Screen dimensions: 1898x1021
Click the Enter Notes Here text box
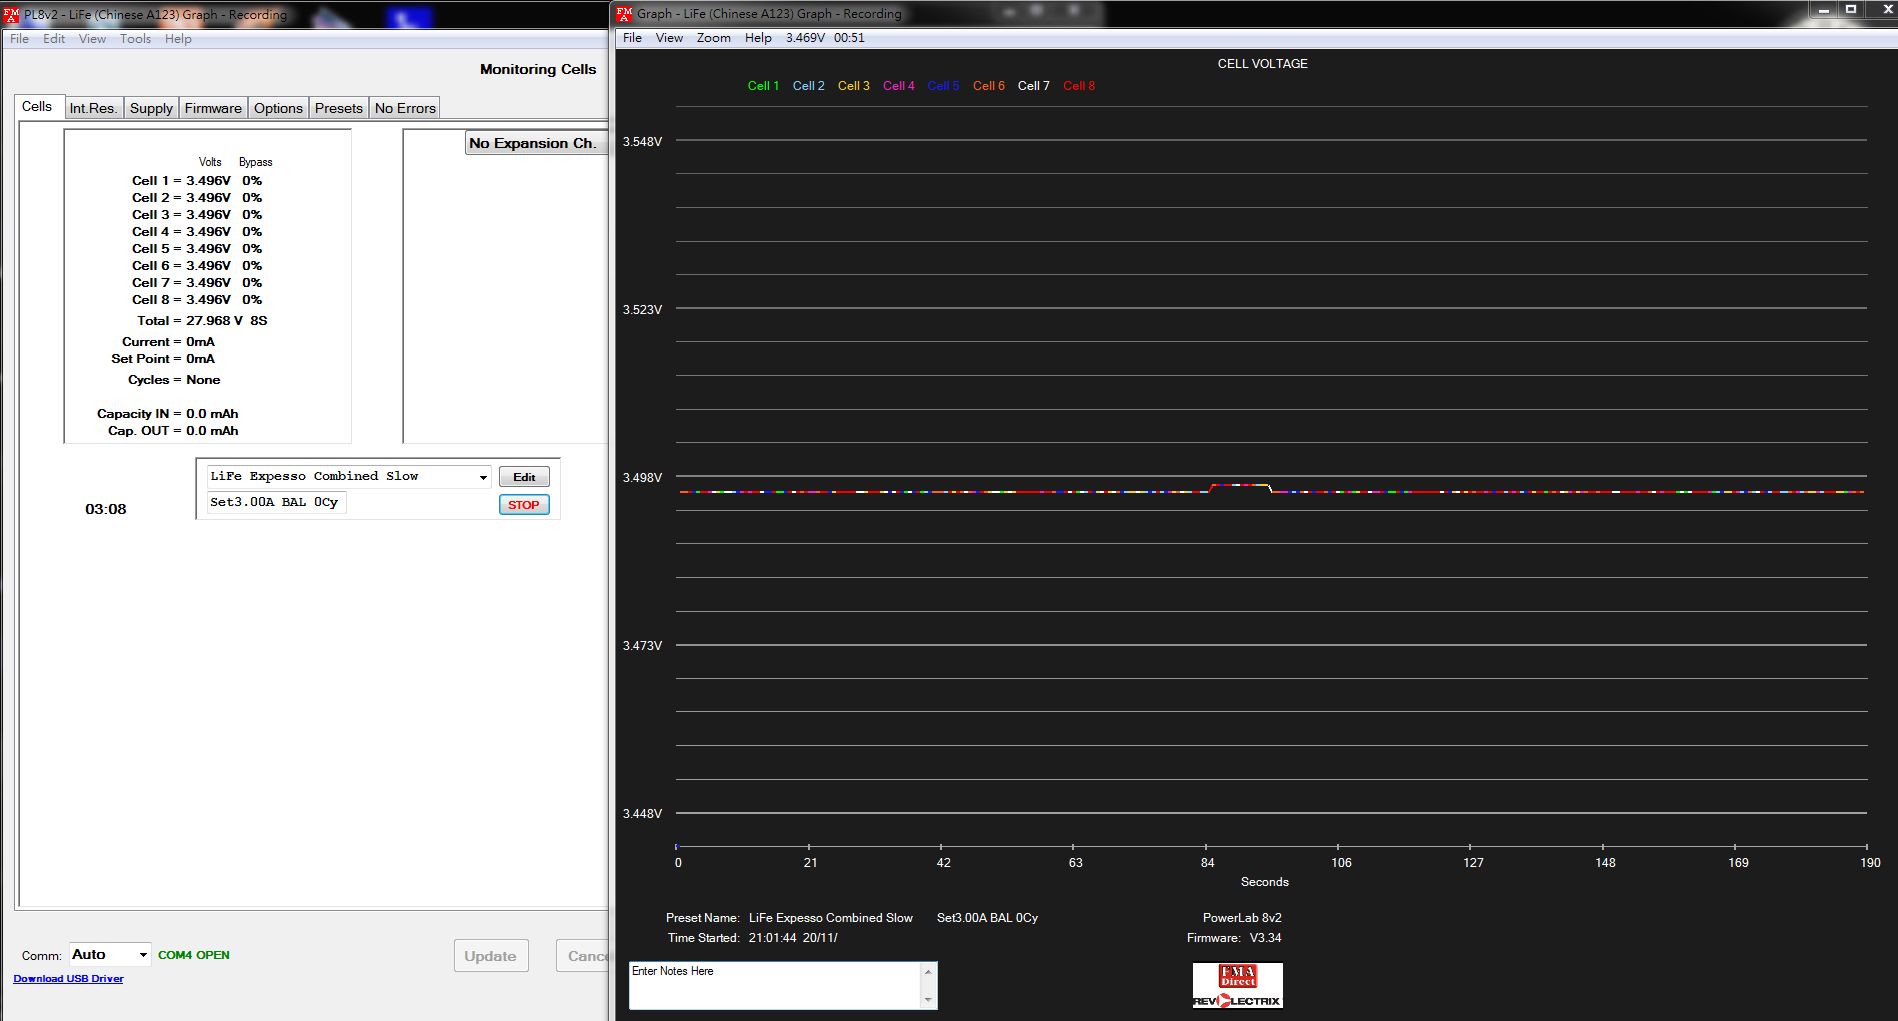click(775, 985)
